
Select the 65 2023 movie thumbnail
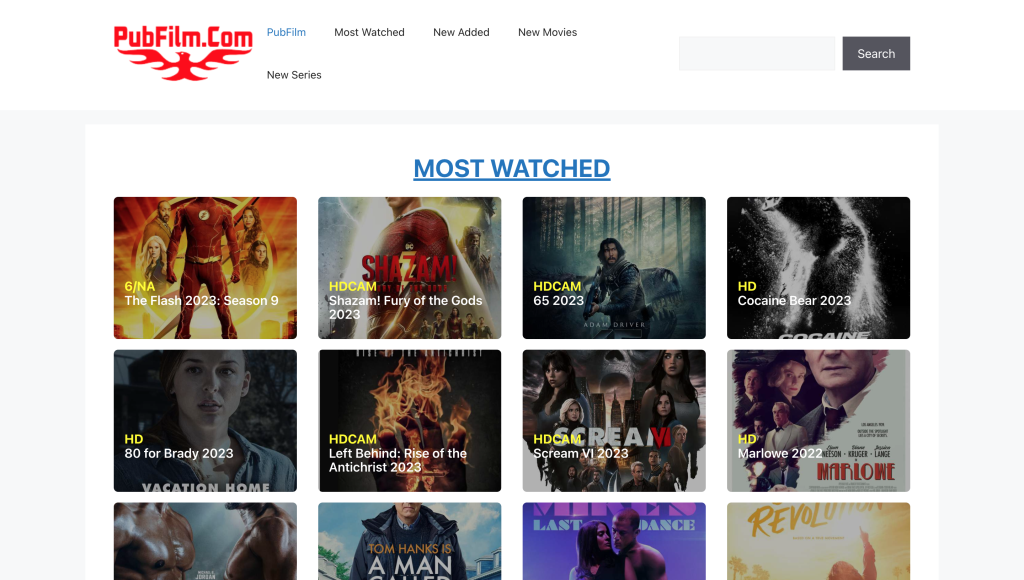[x=614, y=267]
